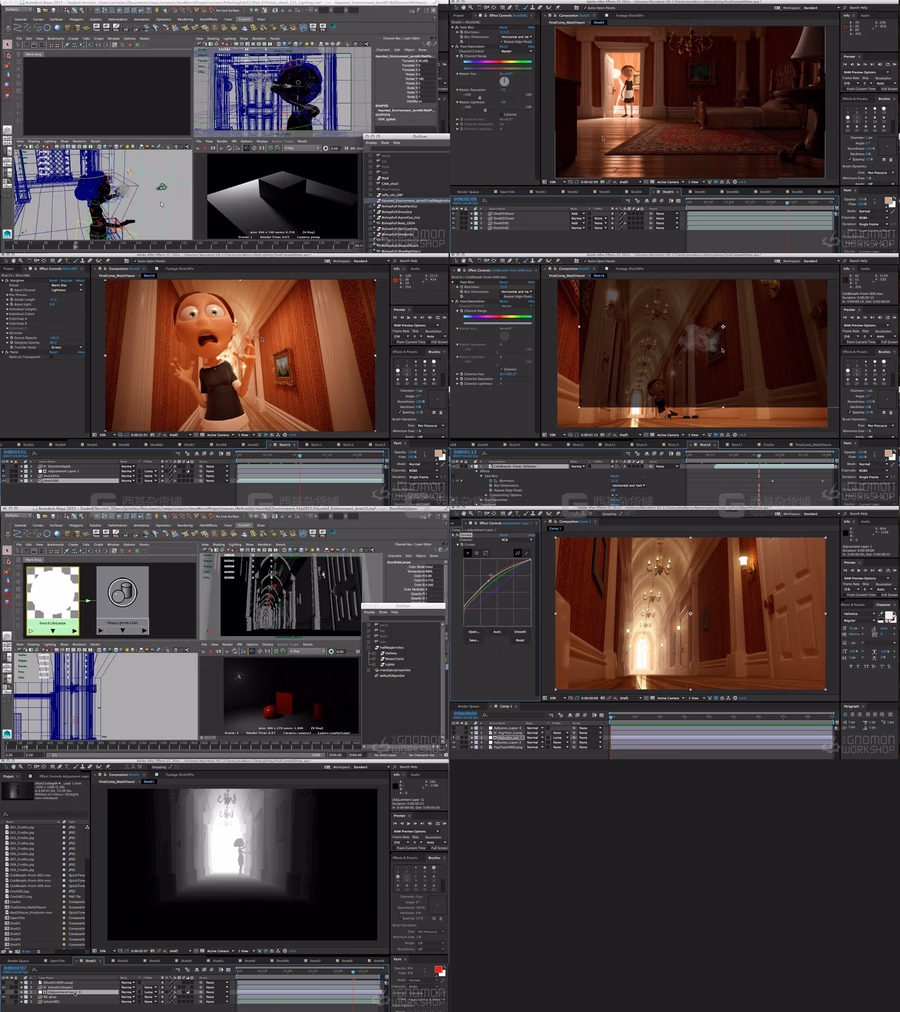Screen dimensions: 900x1012
Task: Toggle visibility of layer 3 in the Comp 1 timeline
Action: 453,738
